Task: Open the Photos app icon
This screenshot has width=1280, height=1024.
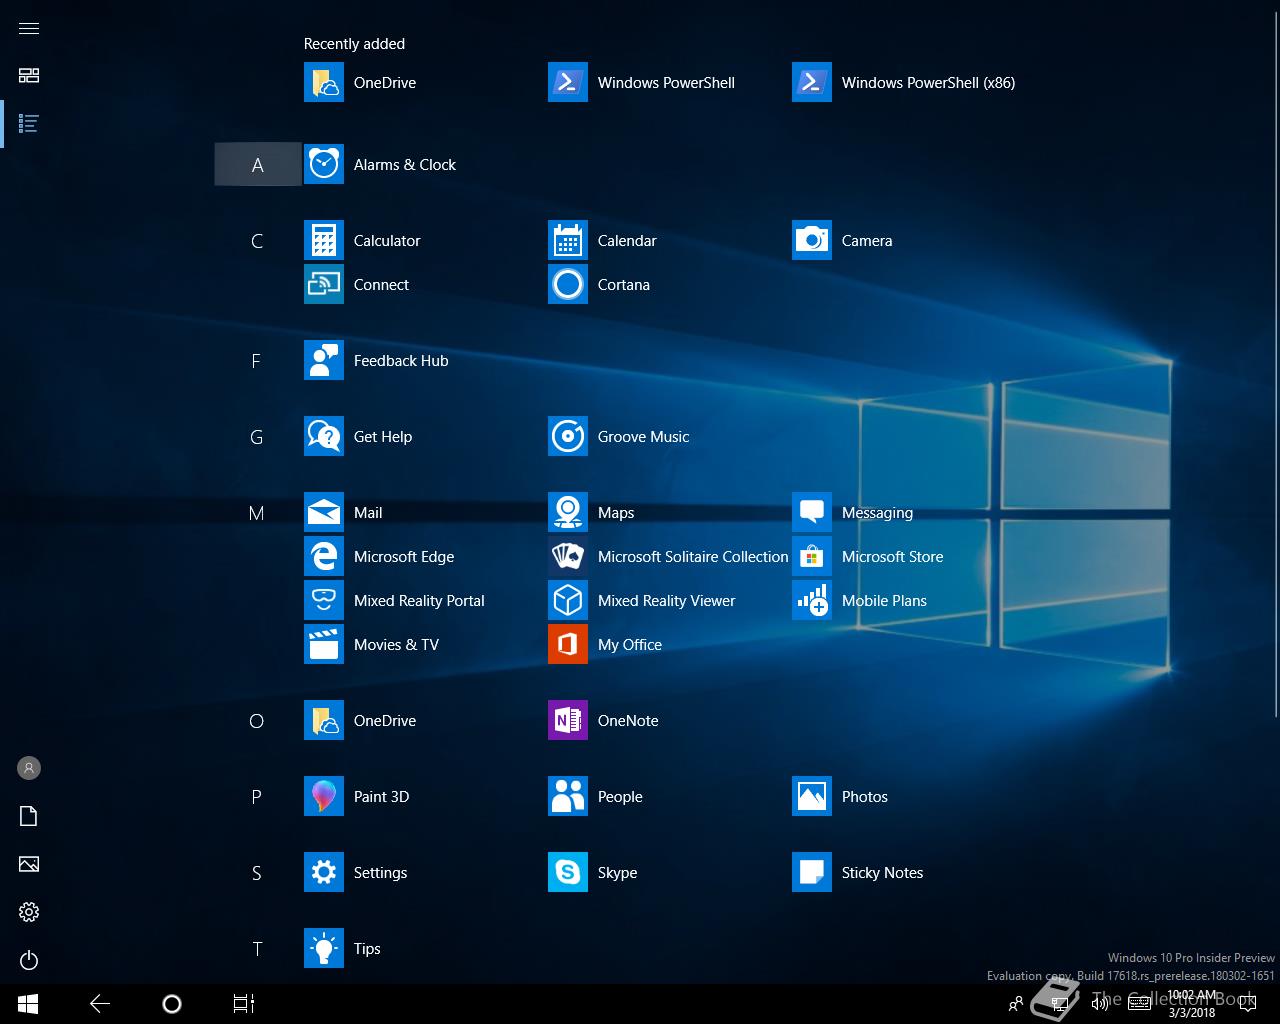Action: pos(812,796)
